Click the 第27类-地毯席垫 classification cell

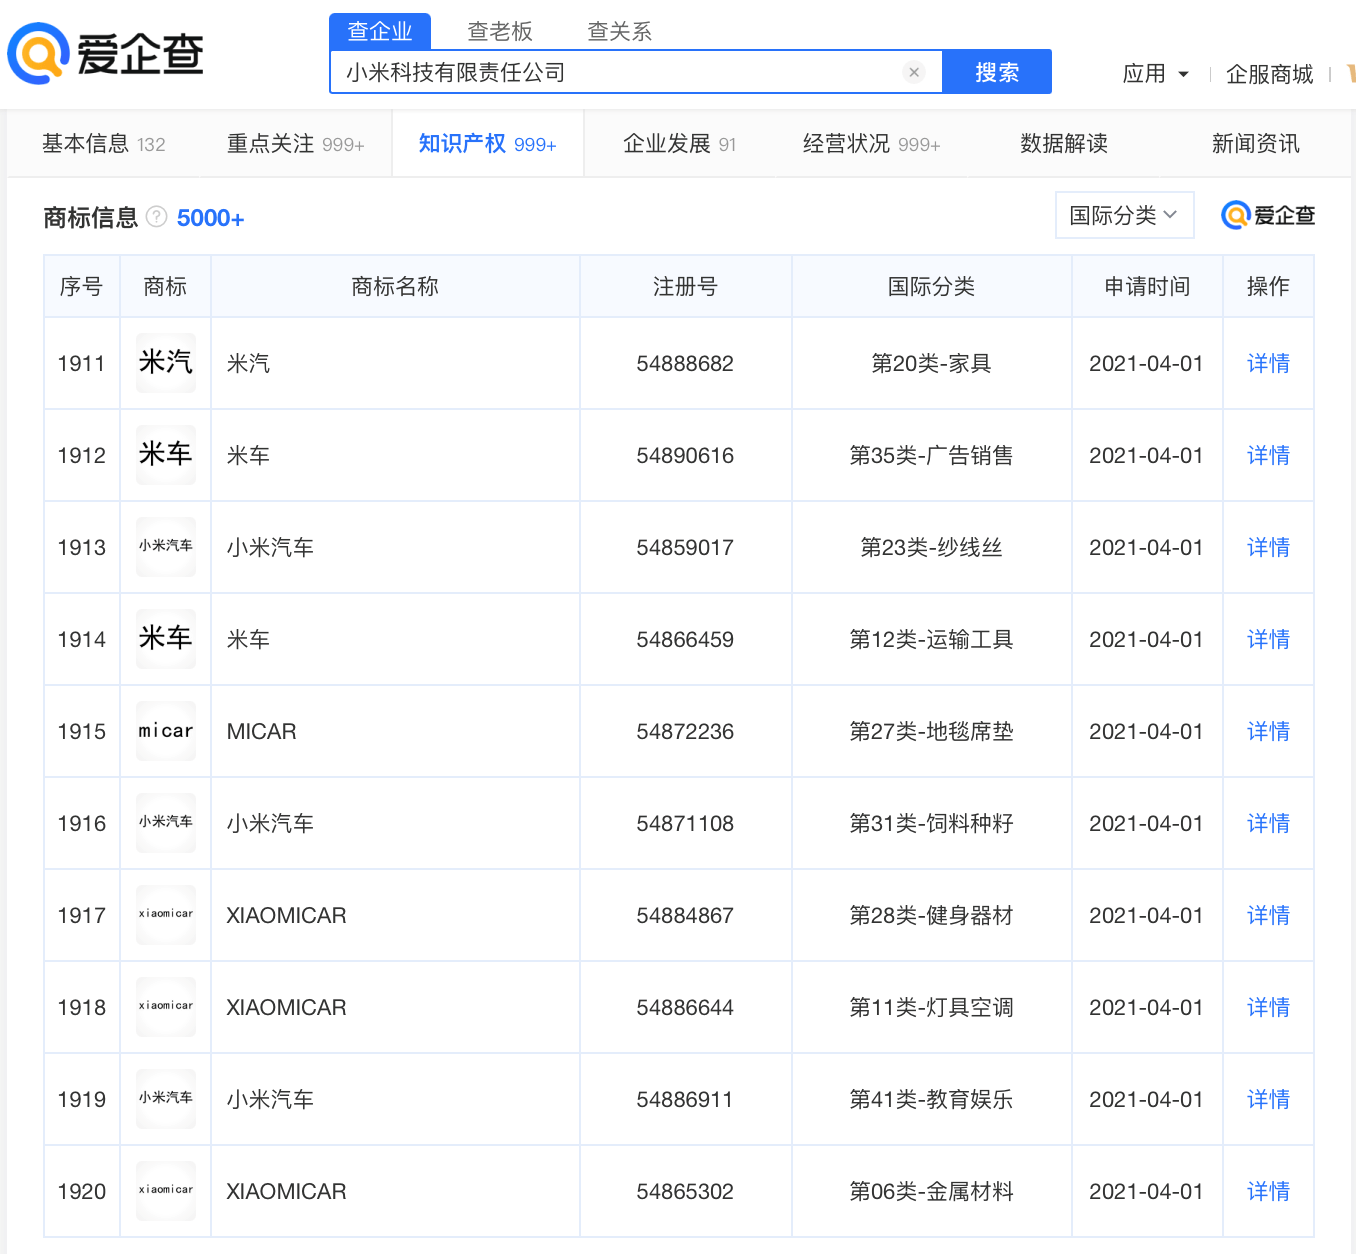point(931,731)
